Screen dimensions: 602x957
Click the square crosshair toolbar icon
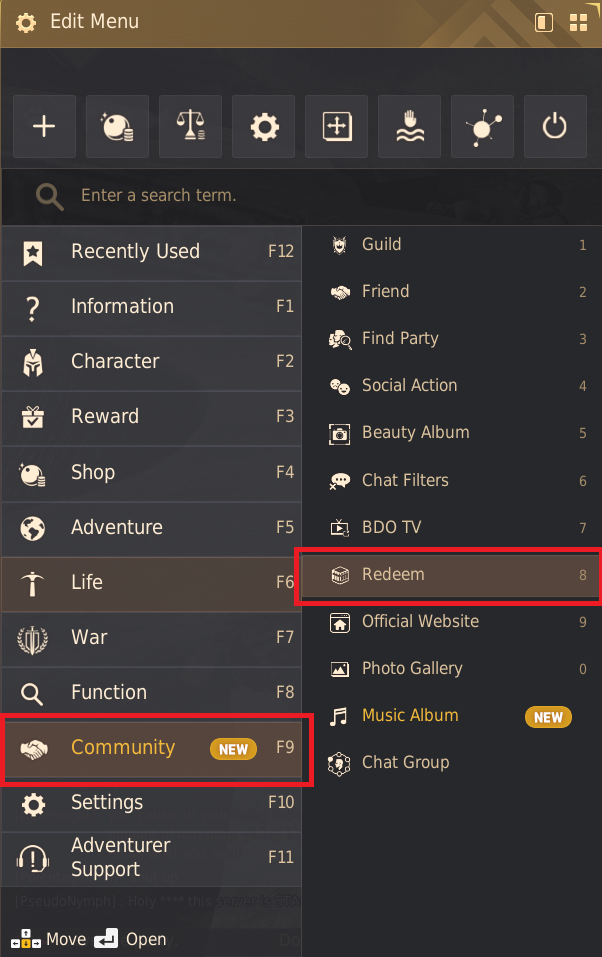tap(337, 127)
